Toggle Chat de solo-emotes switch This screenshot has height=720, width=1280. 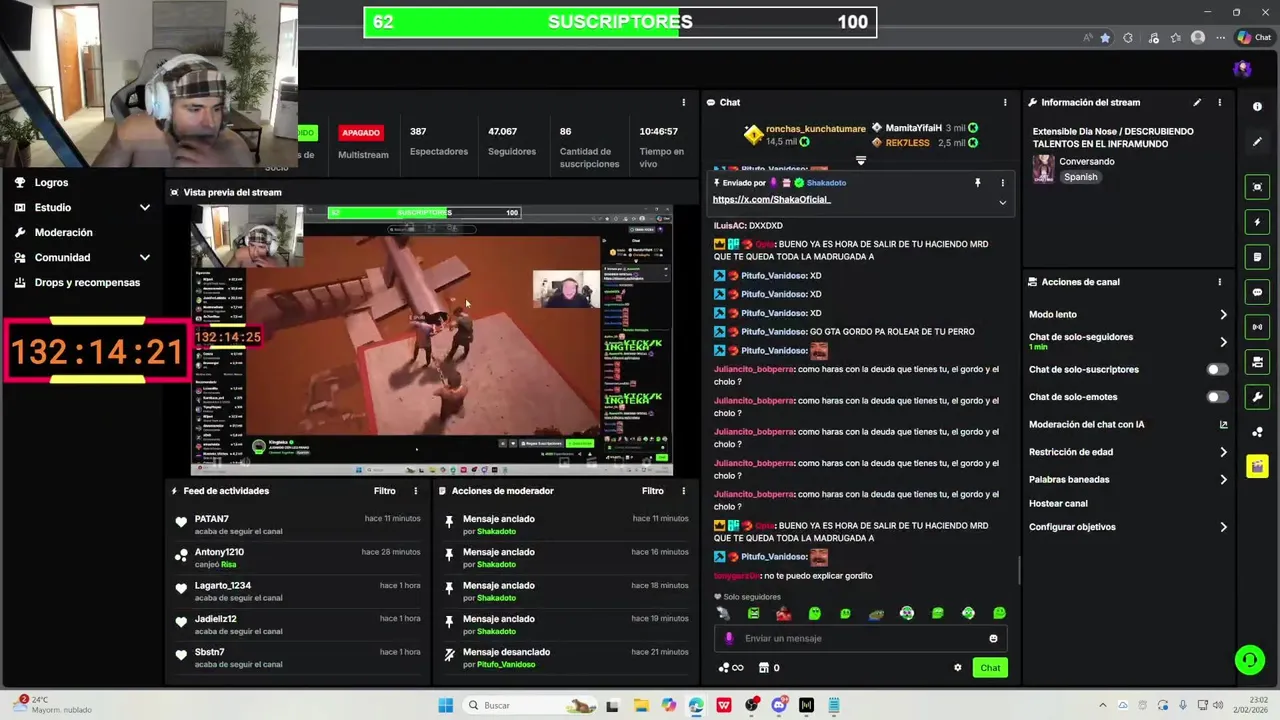pos(1217,397)
